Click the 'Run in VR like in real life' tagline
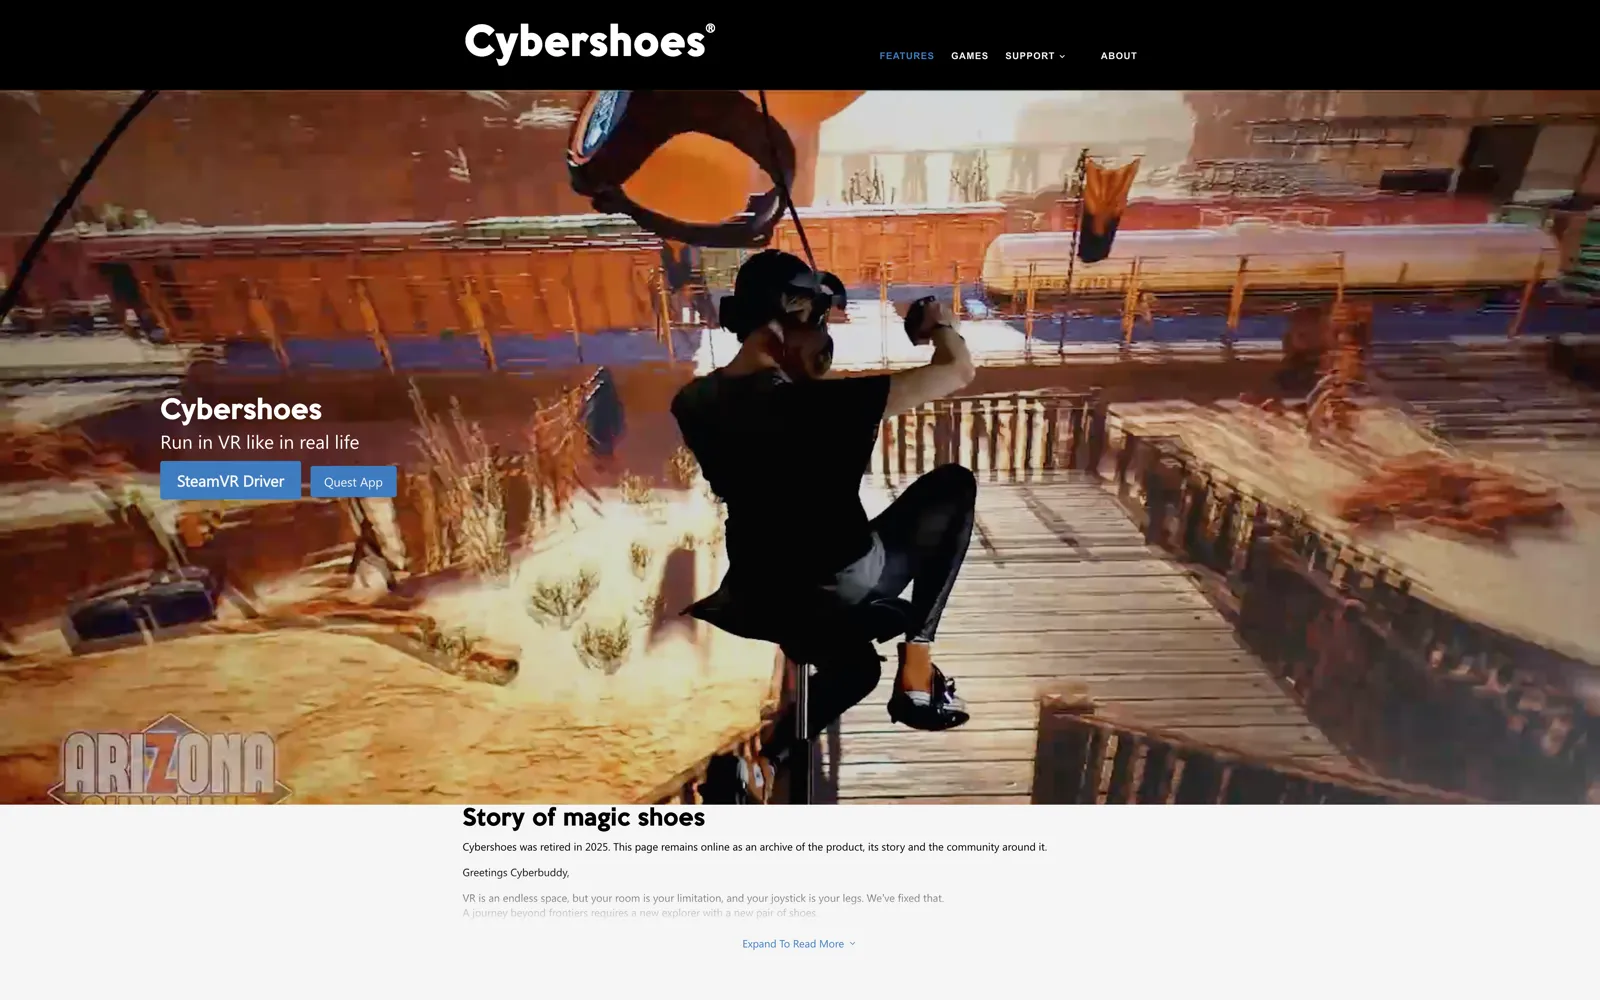The height and width of the screenshot is (1000, 1600). (x=260, y=442)
